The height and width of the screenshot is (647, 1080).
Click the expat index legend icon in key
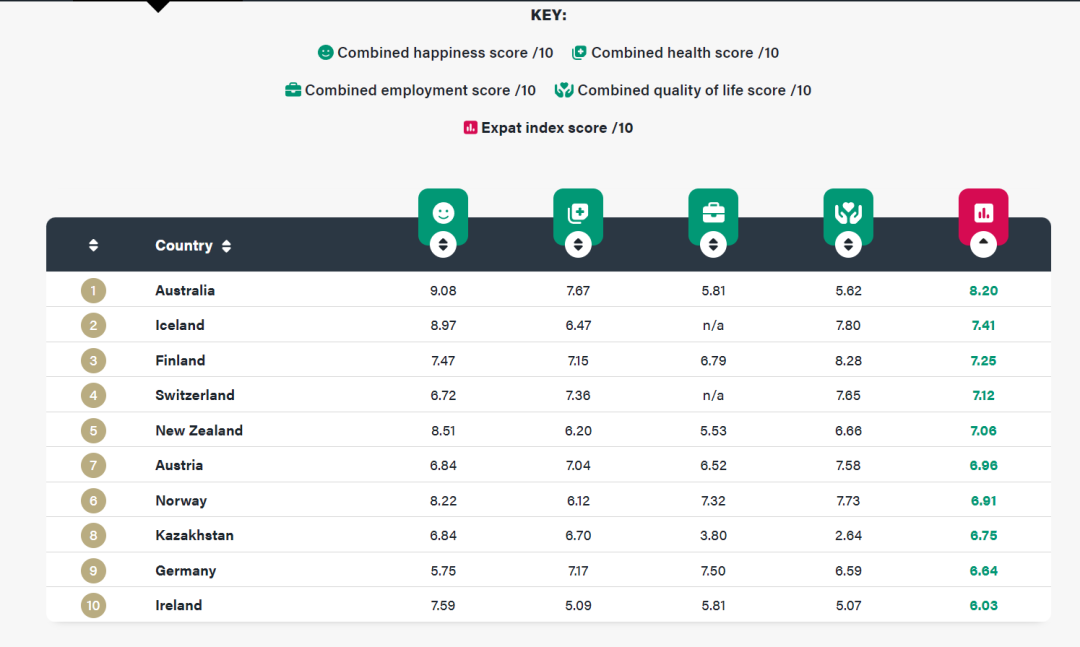point(470,128)
